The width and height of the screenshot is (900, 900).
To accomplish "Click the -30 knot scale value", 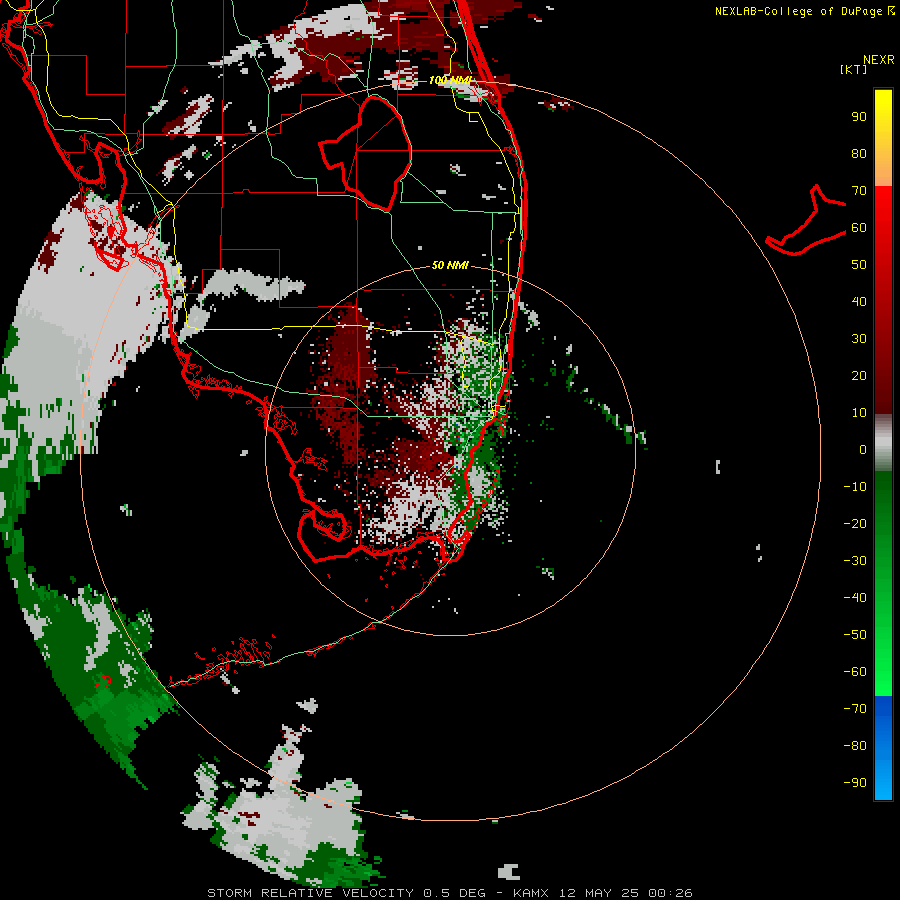I will point(855,561).
